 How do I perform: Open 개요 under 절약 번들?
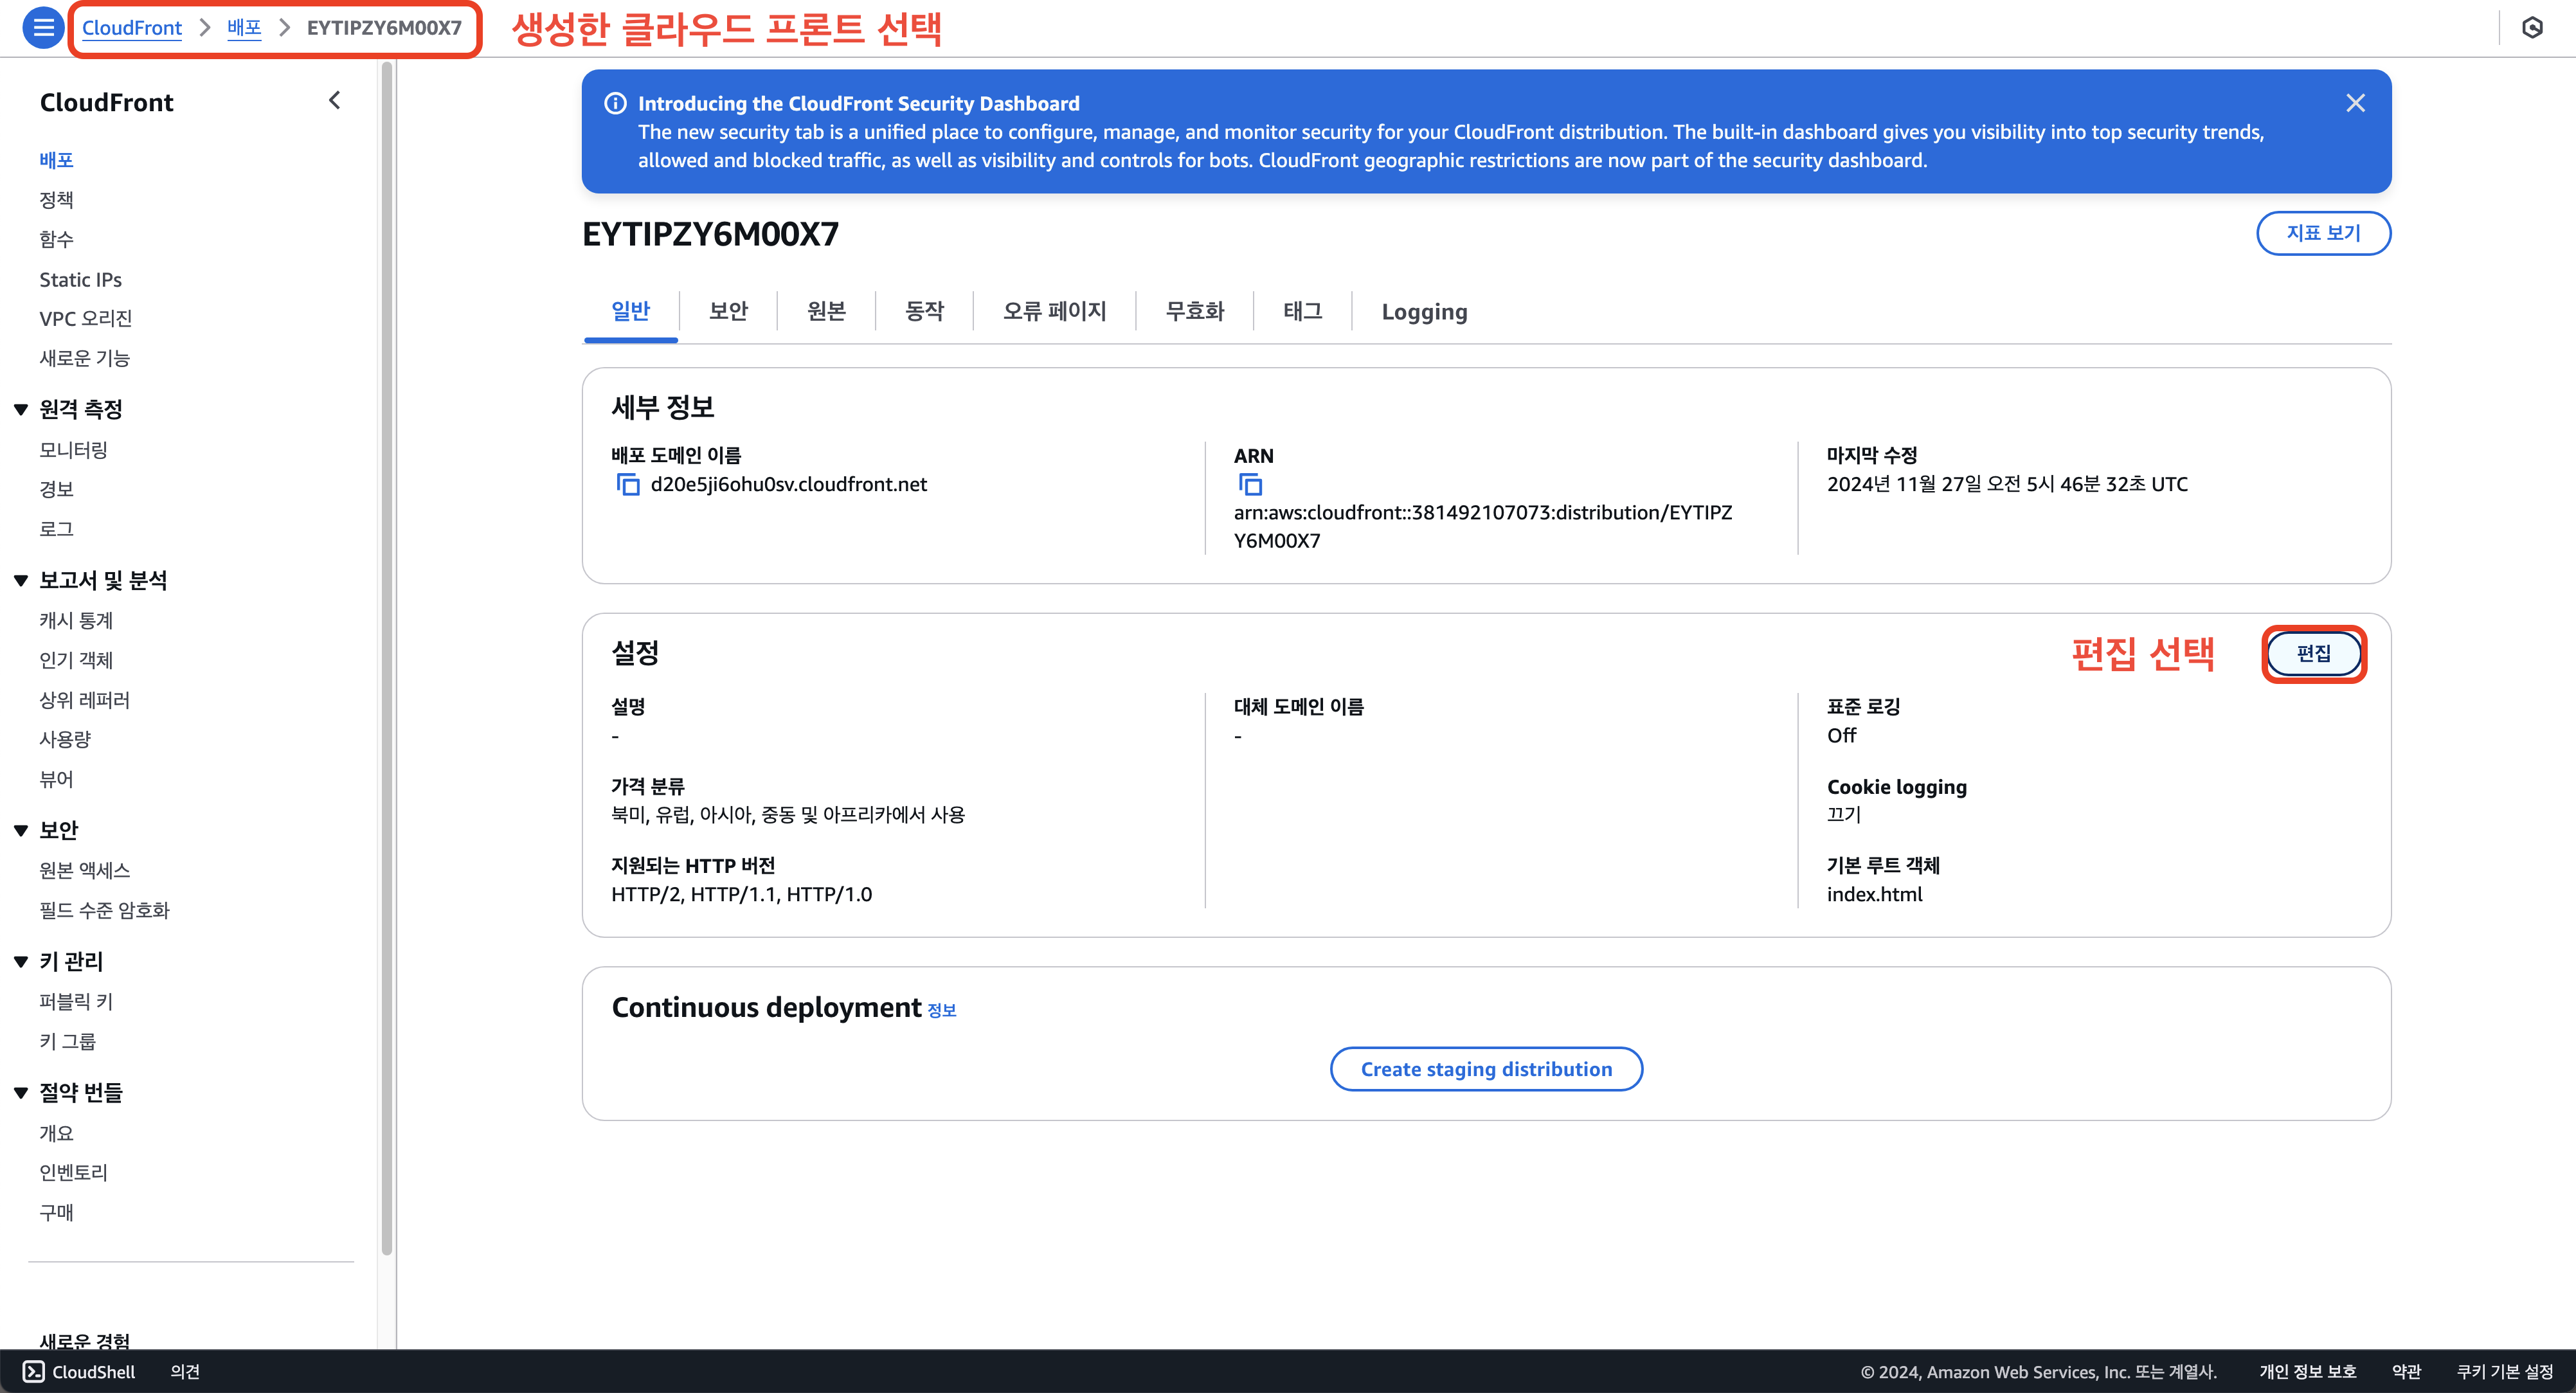[56, 1133]
